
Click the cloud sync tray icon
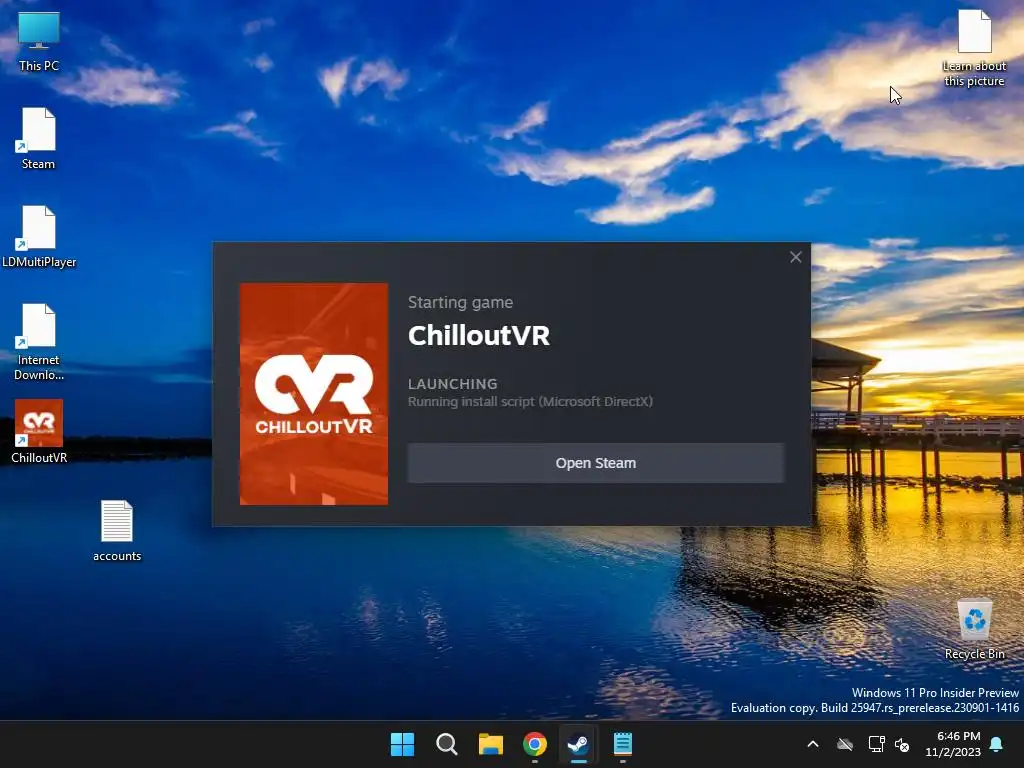[x=845, y=744]
